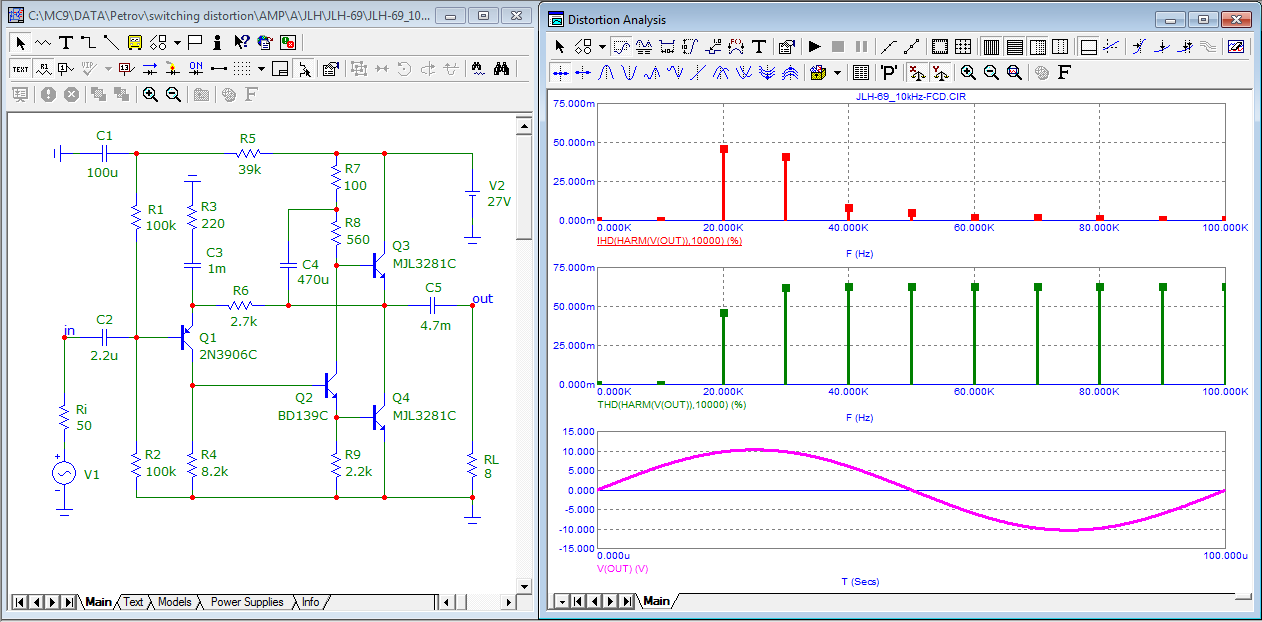Zoom in on the schematic
The width and height of the screenshot is (1262, 622).
pyautogui.click(x=150, y=94)
